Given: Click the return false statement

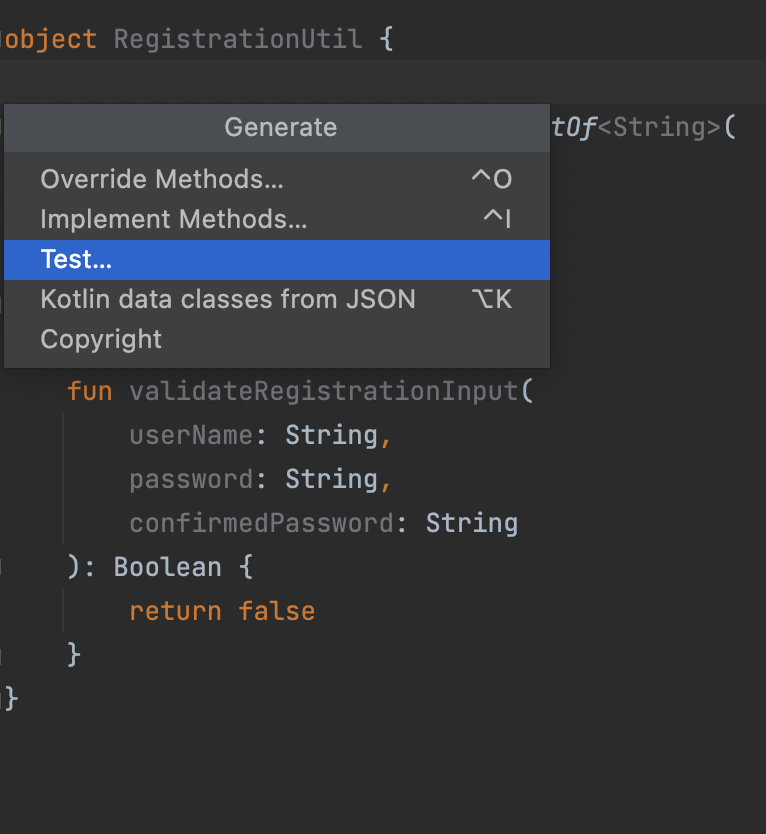Looking at the screenshot, I should click(221, 610).
